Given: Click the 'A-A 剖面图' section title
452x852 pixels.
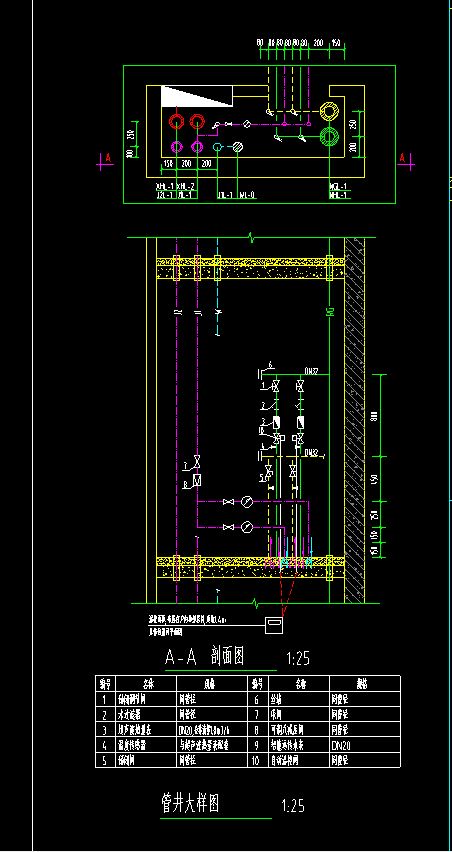Looking at the screenshot, I should (204, 657).
